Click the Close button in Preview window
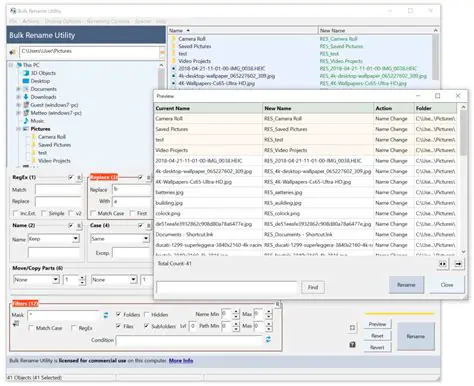 click(447, 285)
